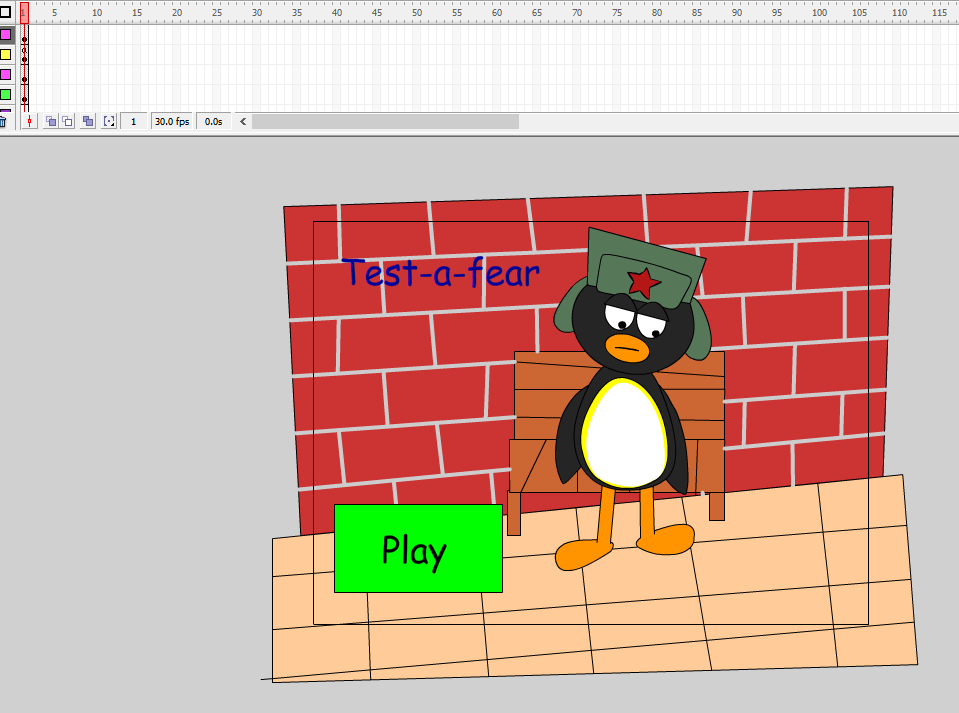Click the penguin's orange beak
Viewport: 959px width, 713px height.
627,349
